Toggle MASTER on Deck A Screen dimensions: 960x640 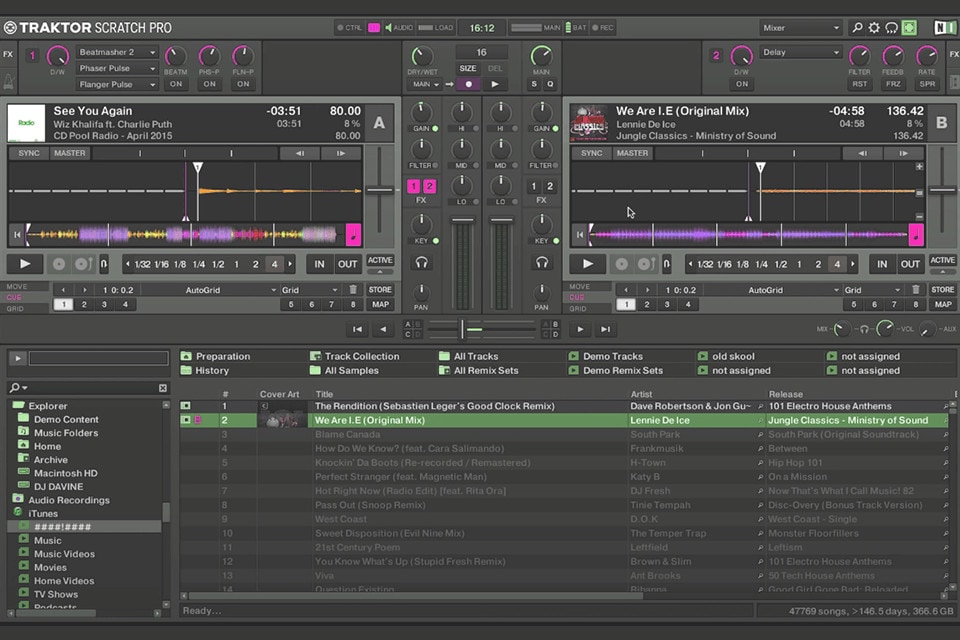(70, 153)
